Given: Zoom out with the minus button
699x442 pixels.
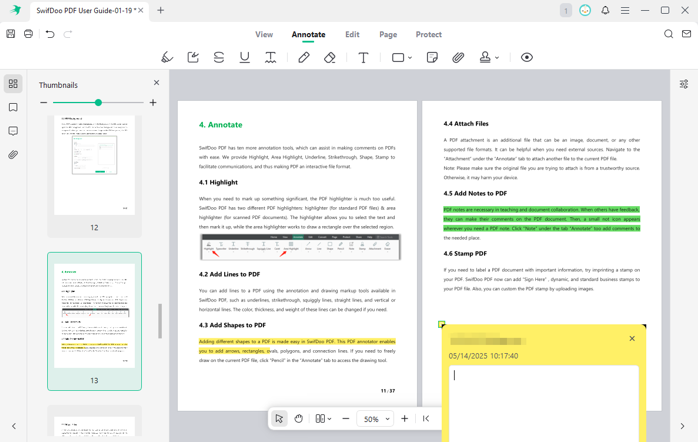Looking at the screenshot, I should tap(345, 418).
